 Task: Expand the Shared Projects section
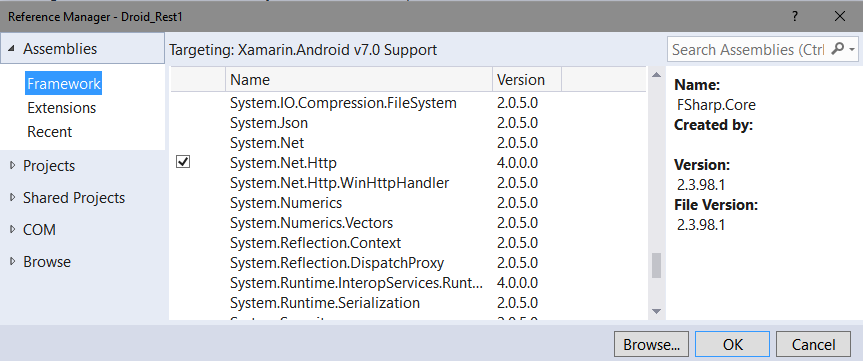[13, 198]
